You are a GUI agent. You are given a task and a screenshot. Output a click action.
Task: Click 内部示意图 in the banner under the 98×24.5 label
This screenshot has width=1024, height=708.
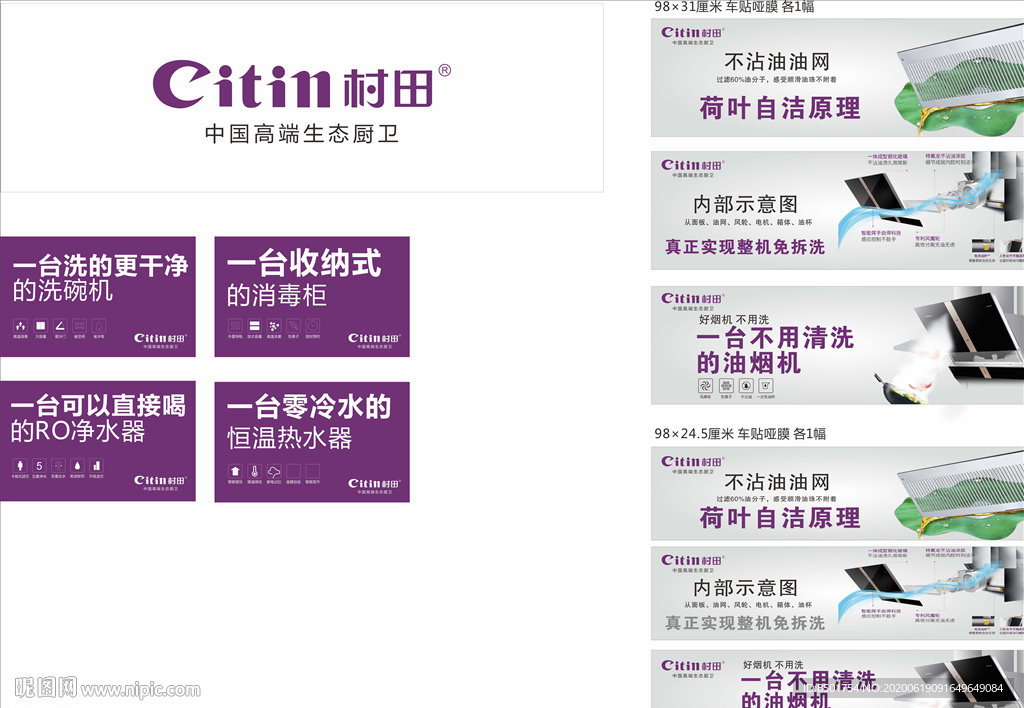(745, 588)
